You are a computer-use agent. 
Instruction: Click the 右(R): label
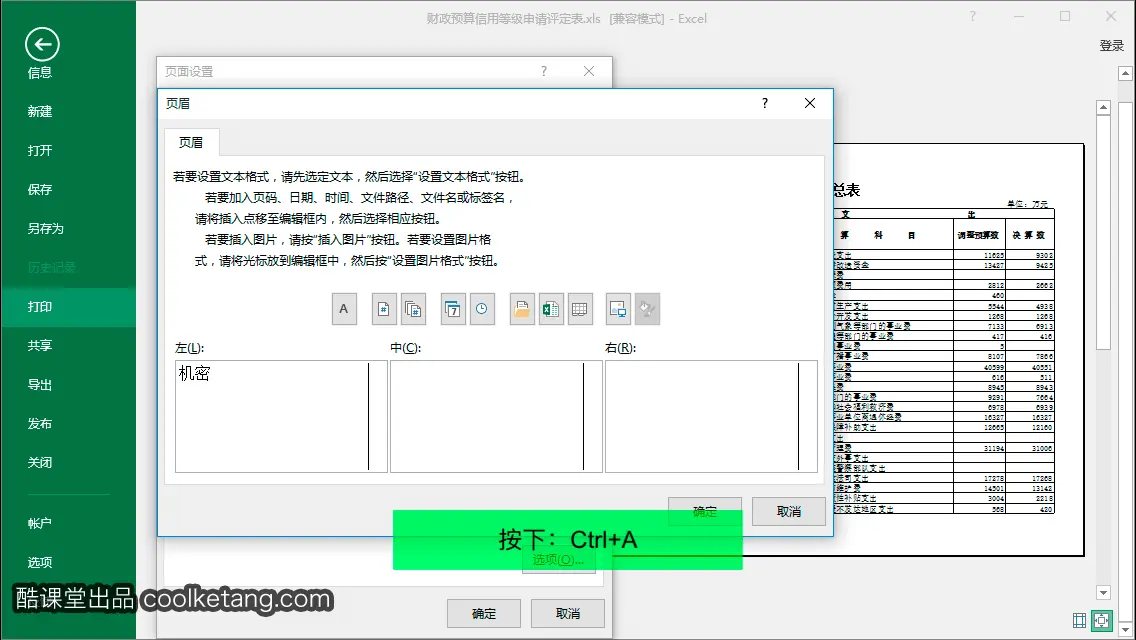click(x=621, y=348)
